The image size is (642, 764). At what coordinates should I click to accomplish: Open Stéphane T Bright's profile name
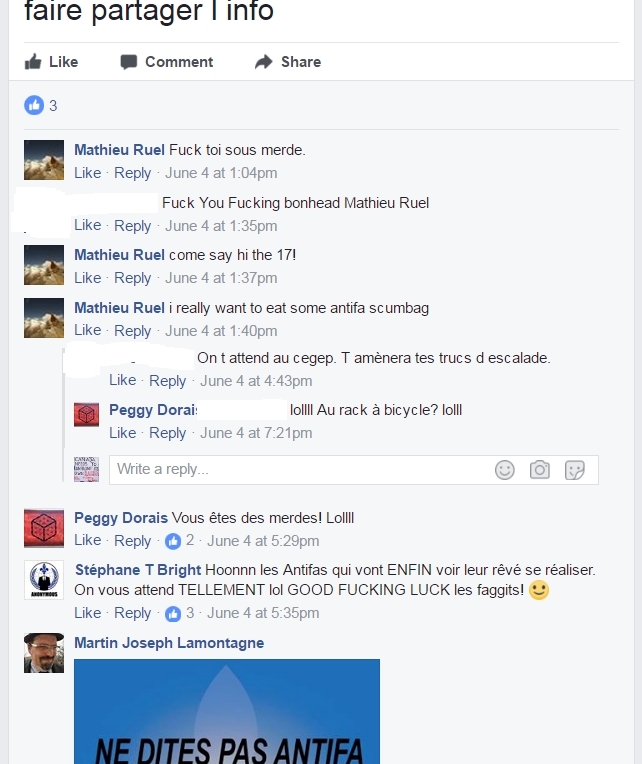[138, 570]
